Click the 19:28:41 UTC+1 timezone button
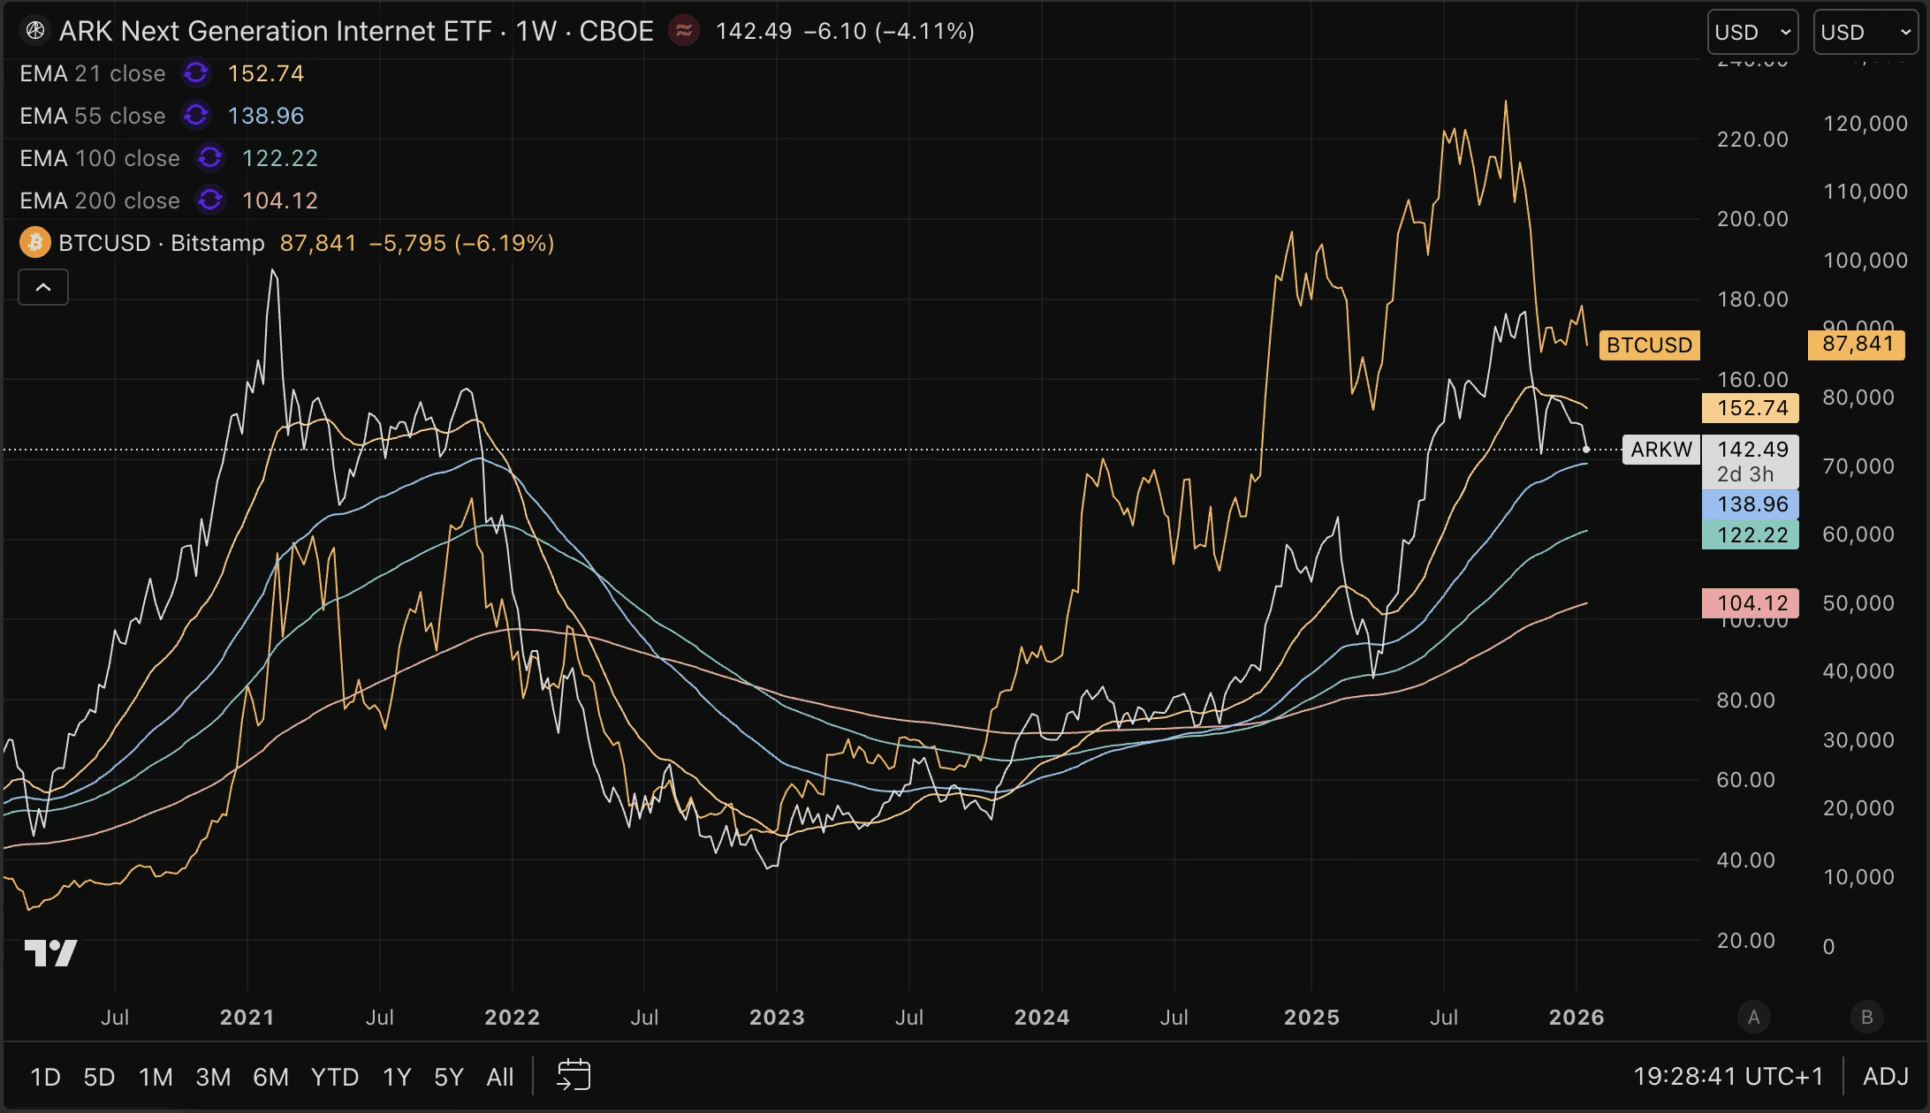 (1728, 1076)
